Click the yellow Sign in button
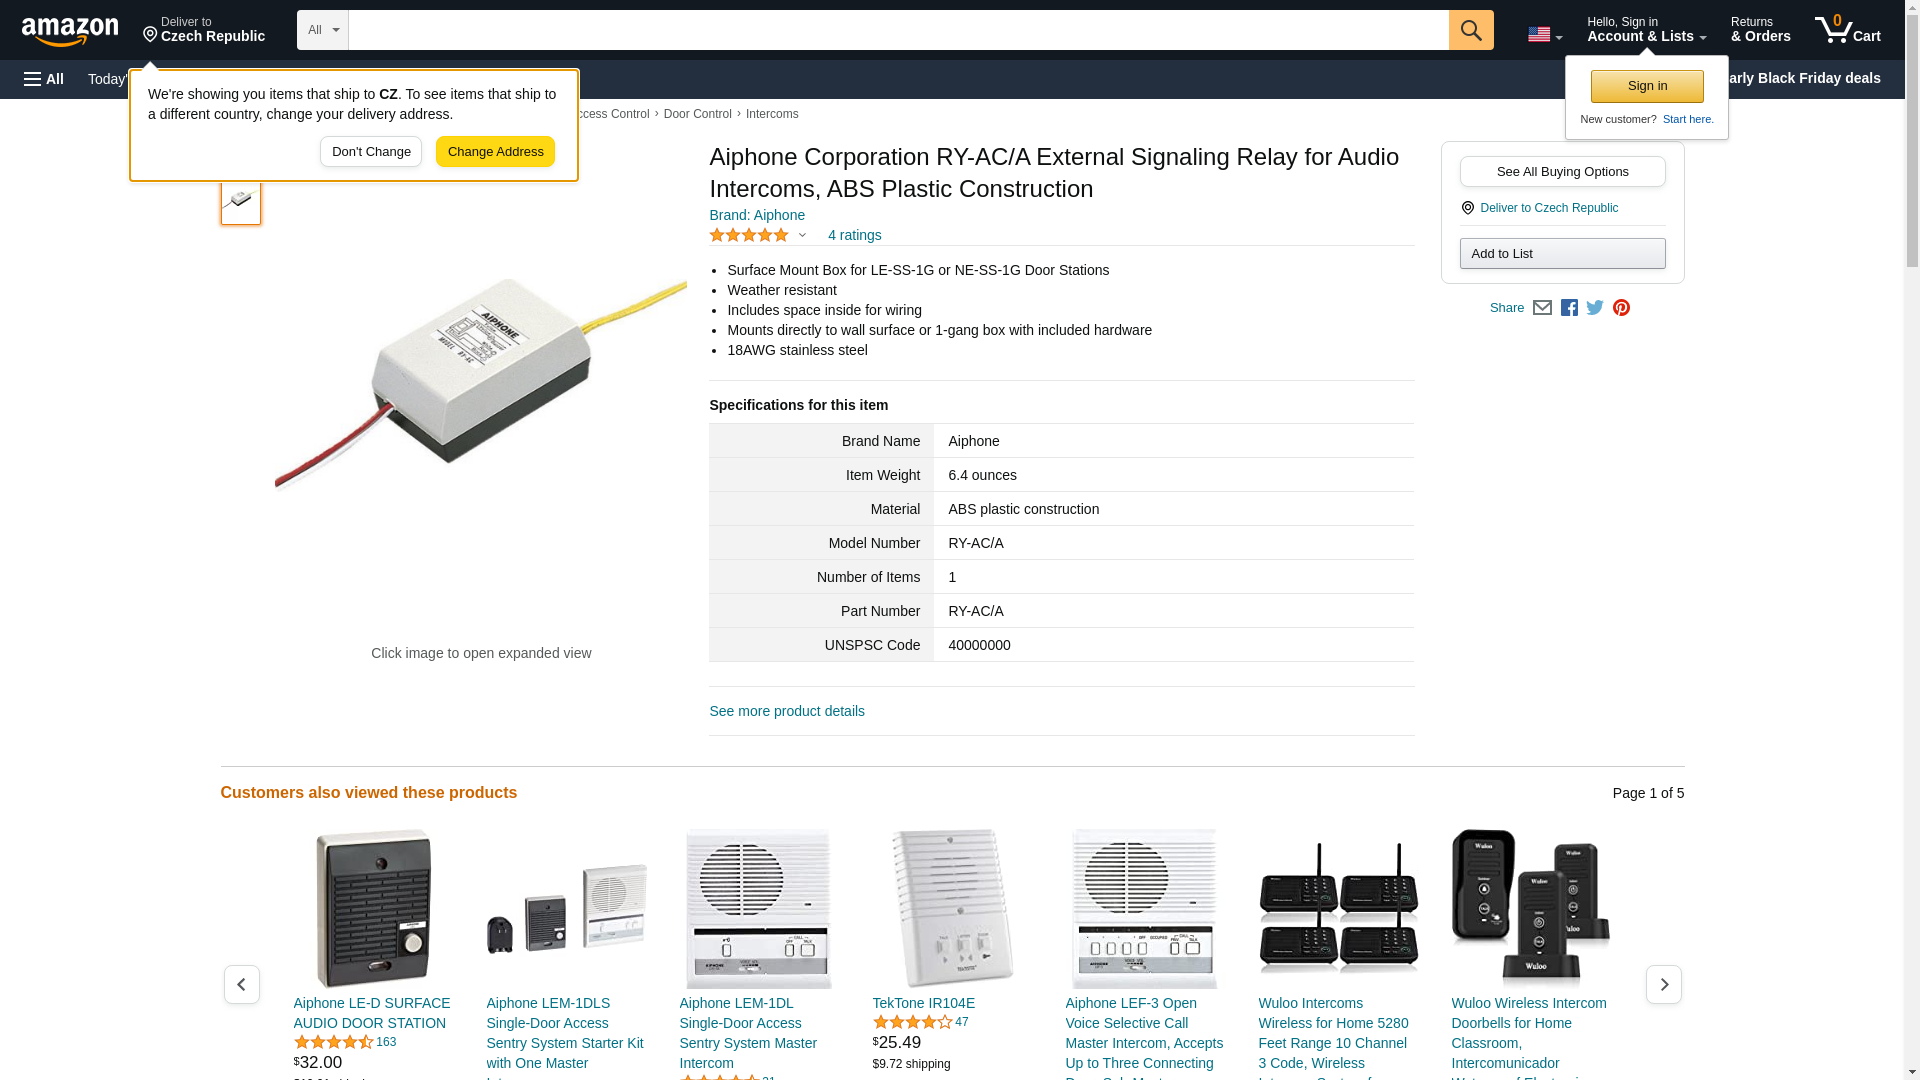Screen dimensions: 1920x1080 (x=1647, y=86)
